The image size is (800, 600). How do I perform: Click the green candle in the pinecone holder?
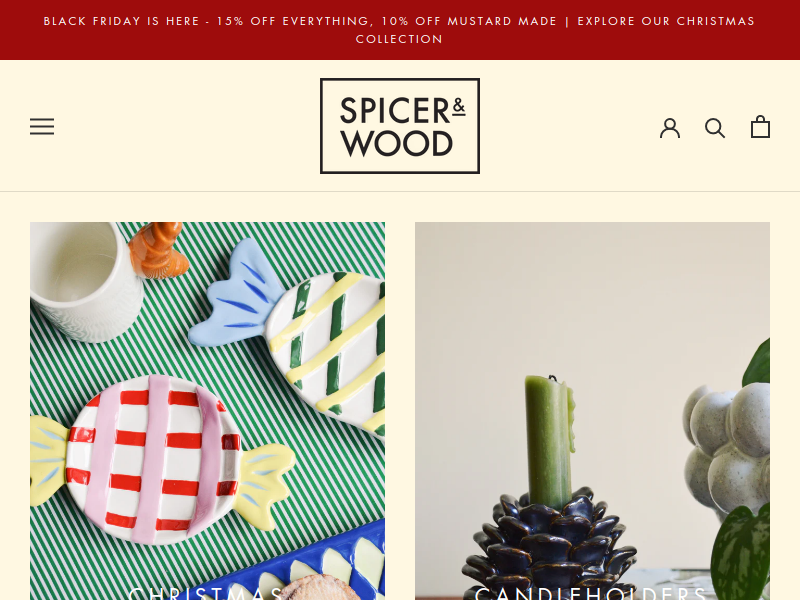tap(550, 441)
